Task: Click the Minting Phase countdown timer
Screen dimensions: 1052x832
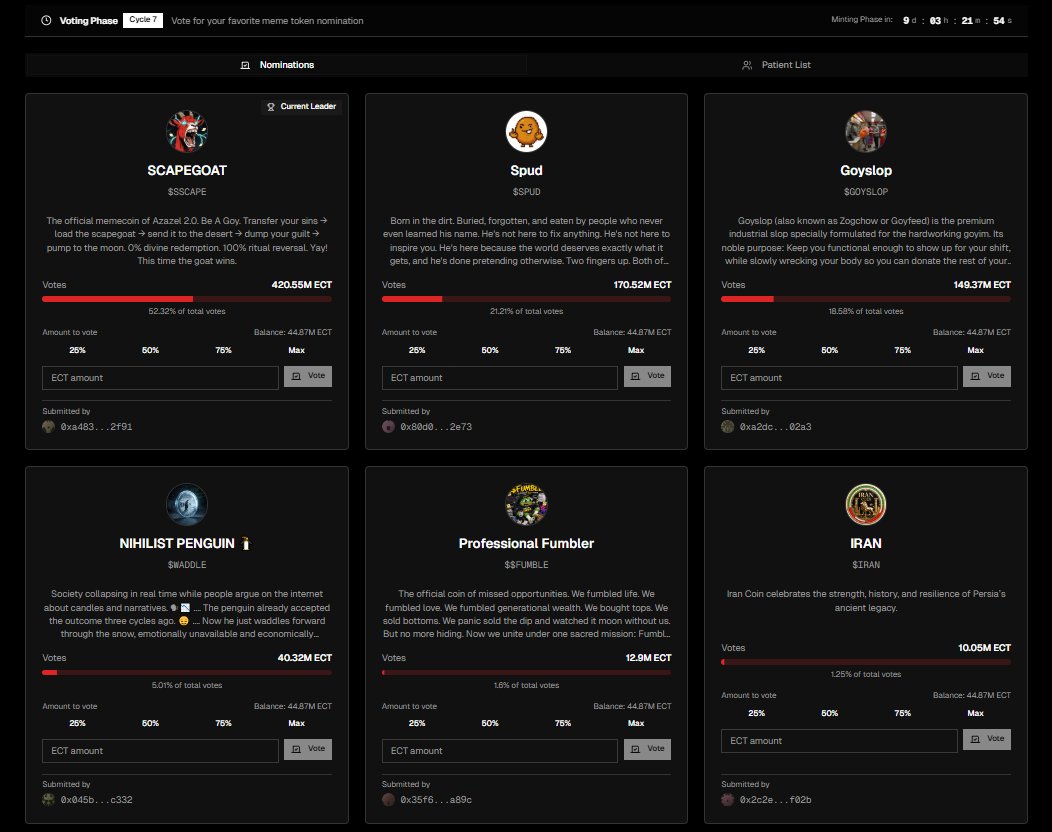Action: coord(957,20)
